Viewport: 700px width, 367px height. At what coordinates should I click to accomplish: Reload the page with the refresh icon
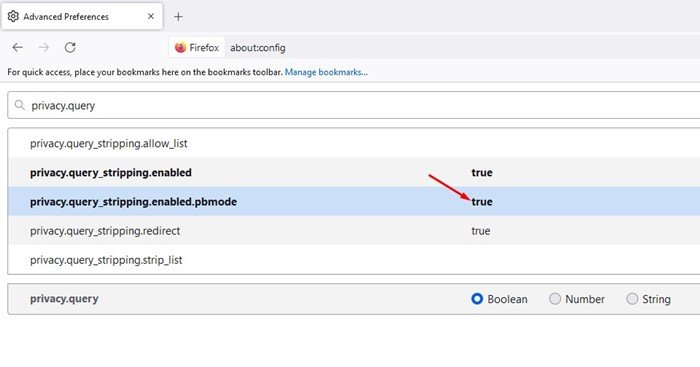70,47
